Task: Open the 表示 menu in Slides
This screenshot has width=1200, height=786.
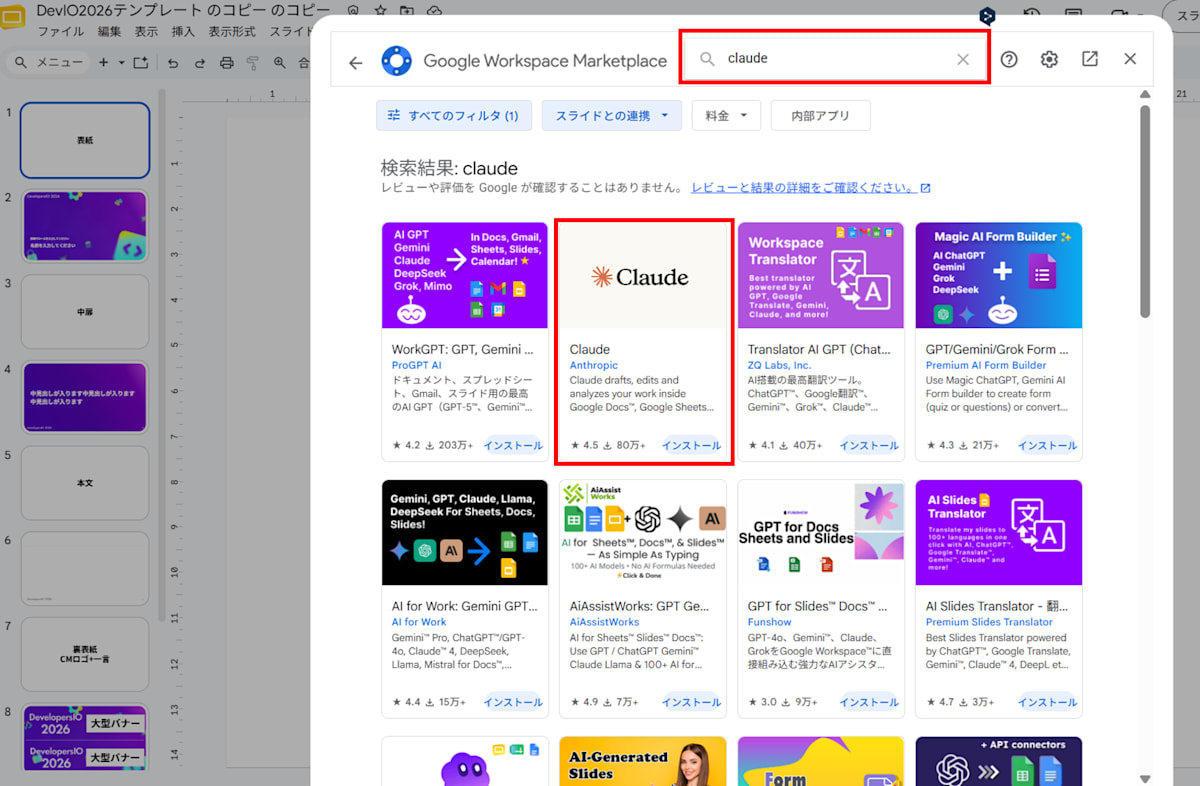Action: (146, 32)
